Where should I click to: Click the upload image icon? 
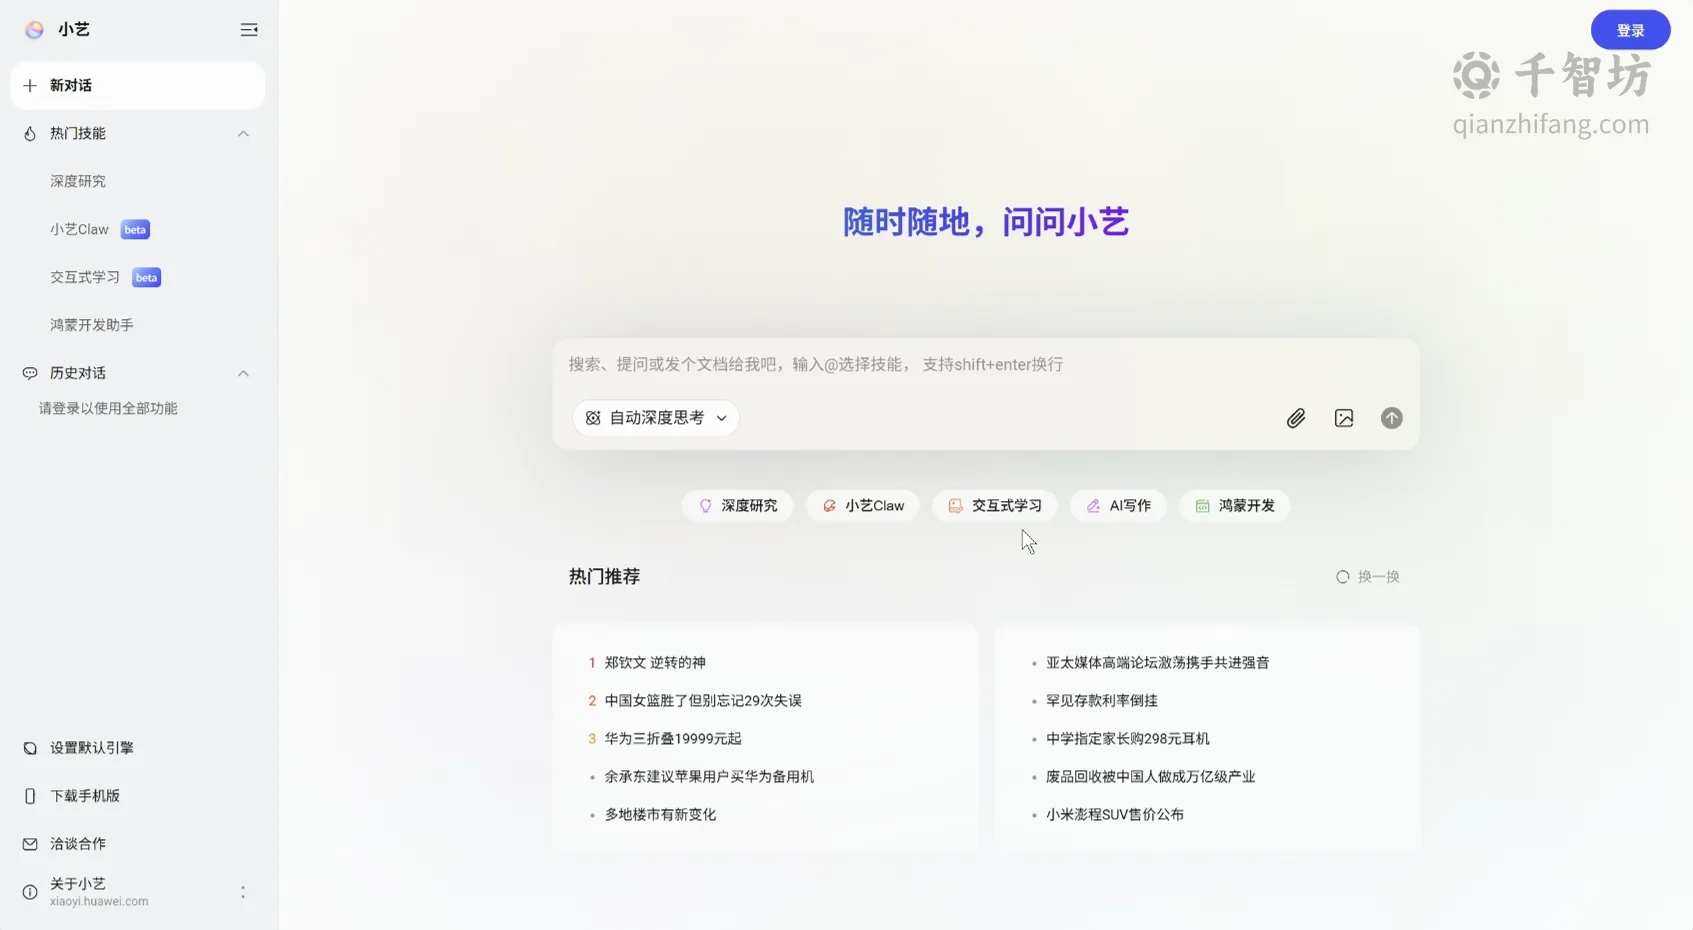coord(1344,418)
